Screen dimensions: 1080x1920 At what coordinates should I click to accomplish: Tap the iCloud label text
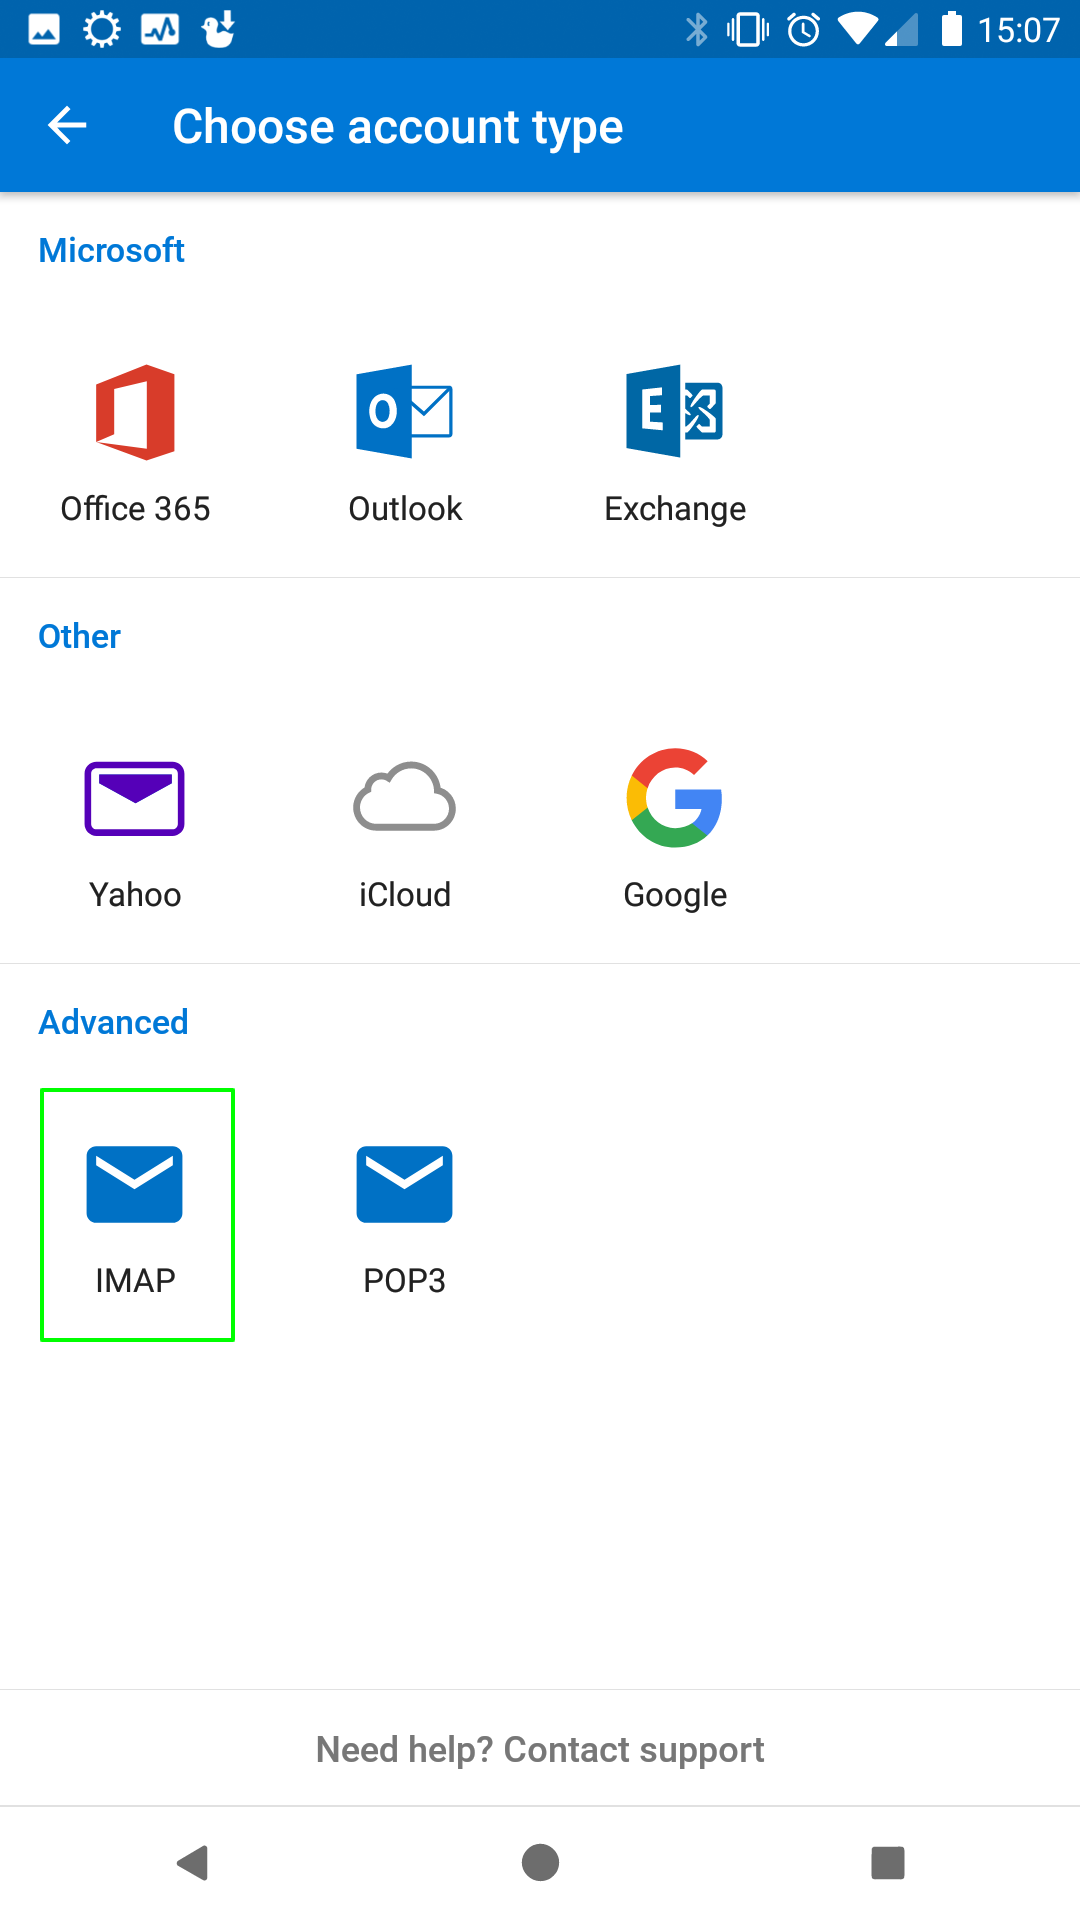click(x=405, y=895)
